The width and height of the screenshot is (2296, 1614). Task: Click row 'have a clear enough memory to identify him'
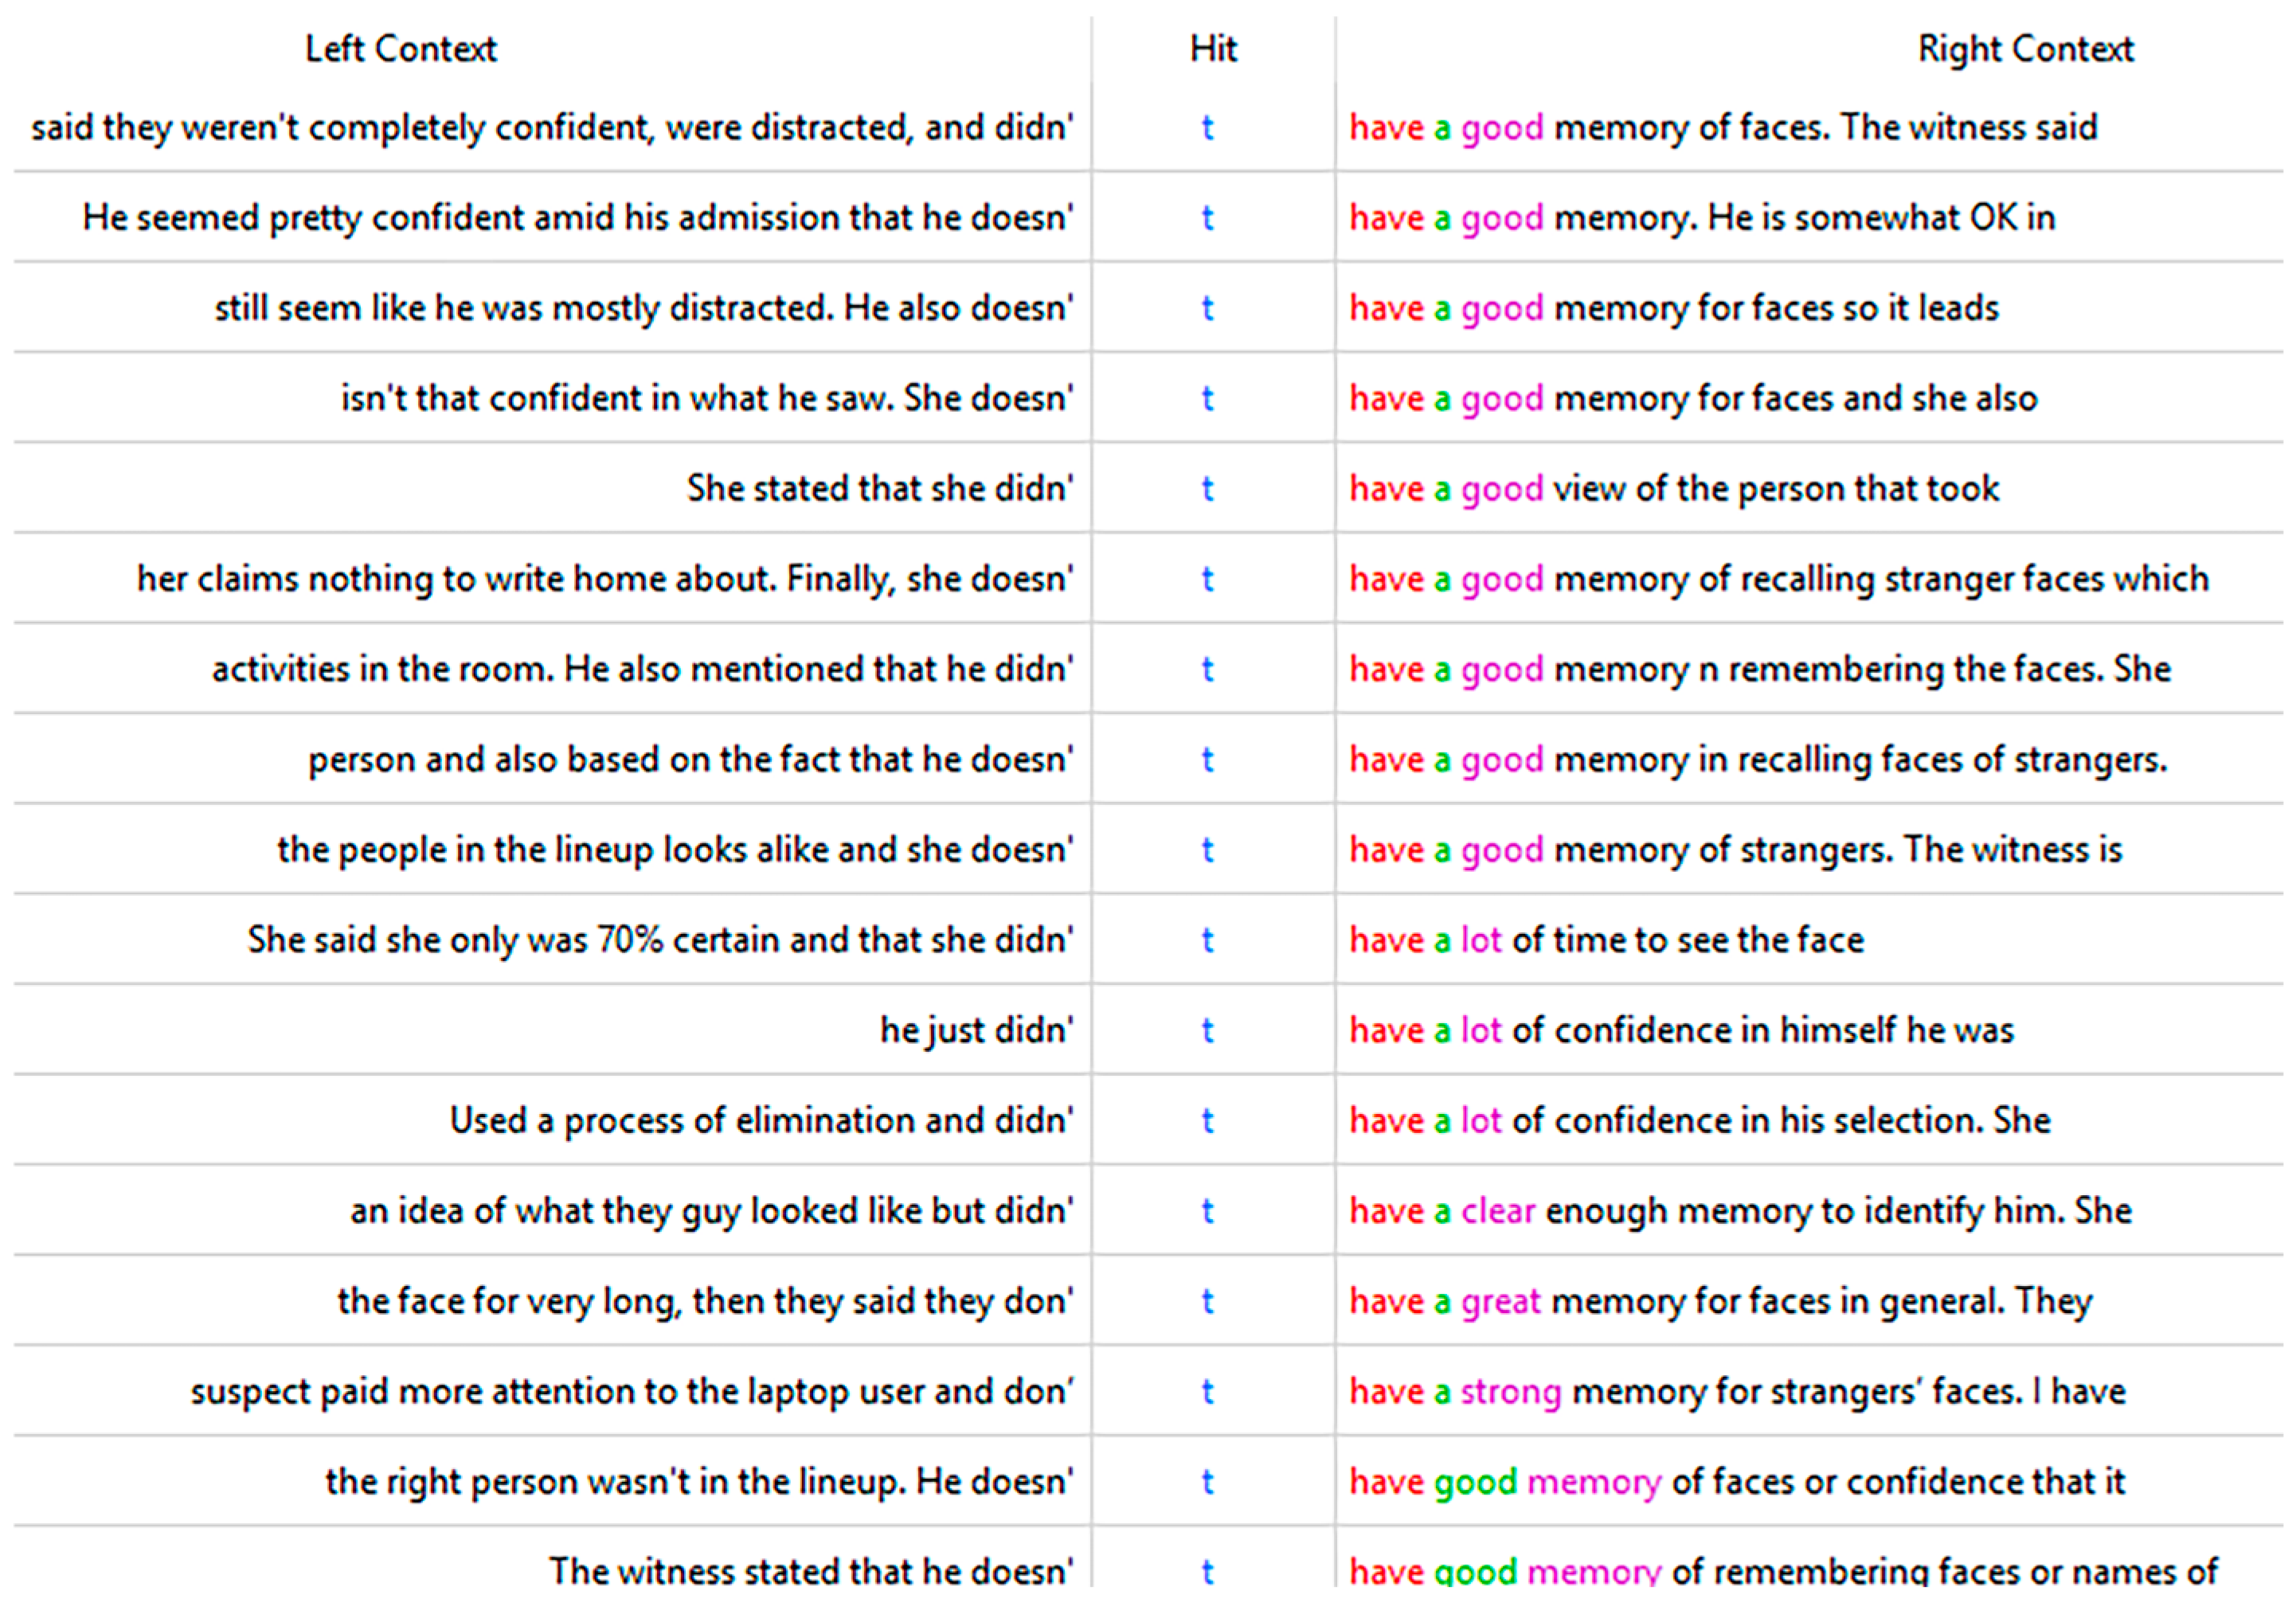pos(1740,1211)
